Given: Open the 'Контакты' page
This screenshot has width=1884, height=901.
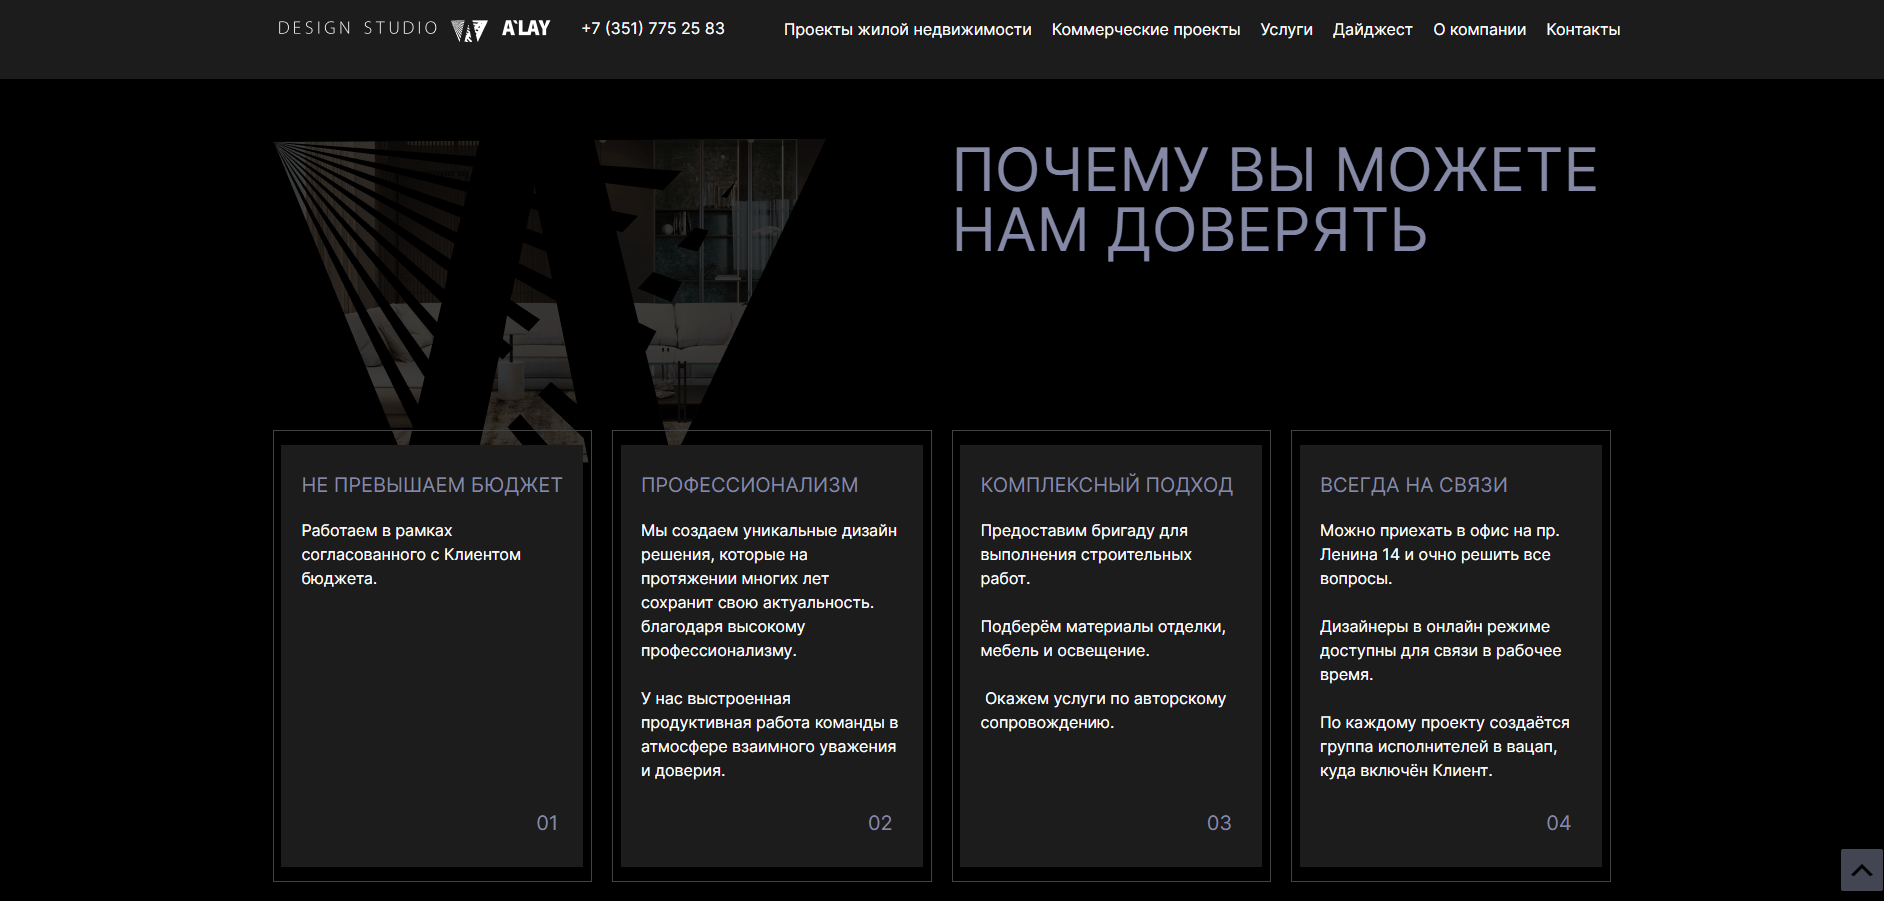Looking at the screenshot, I should click(1583, 29).
